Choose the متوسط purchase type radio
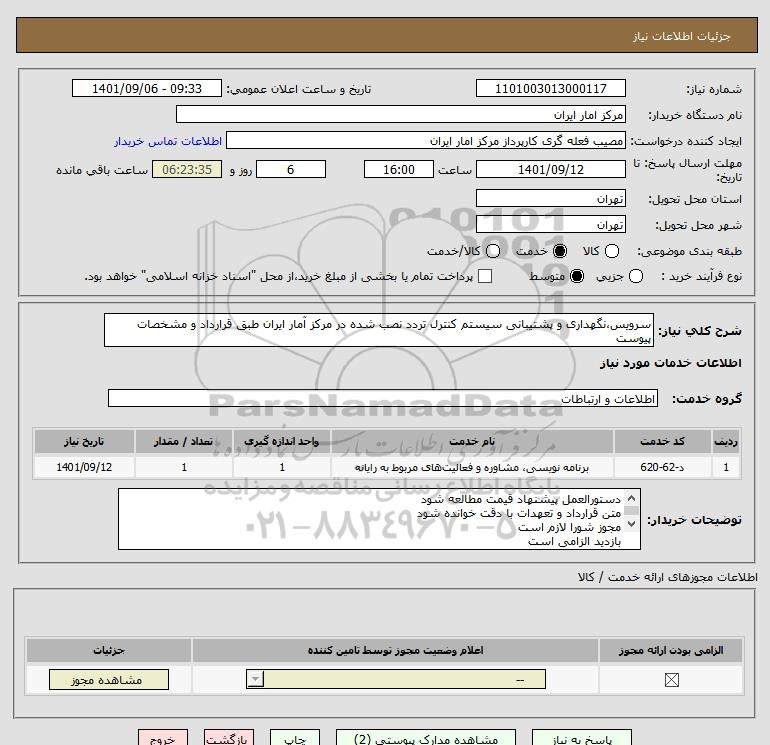The height and width of the screenshot is (745, 770). pos(577,276)
